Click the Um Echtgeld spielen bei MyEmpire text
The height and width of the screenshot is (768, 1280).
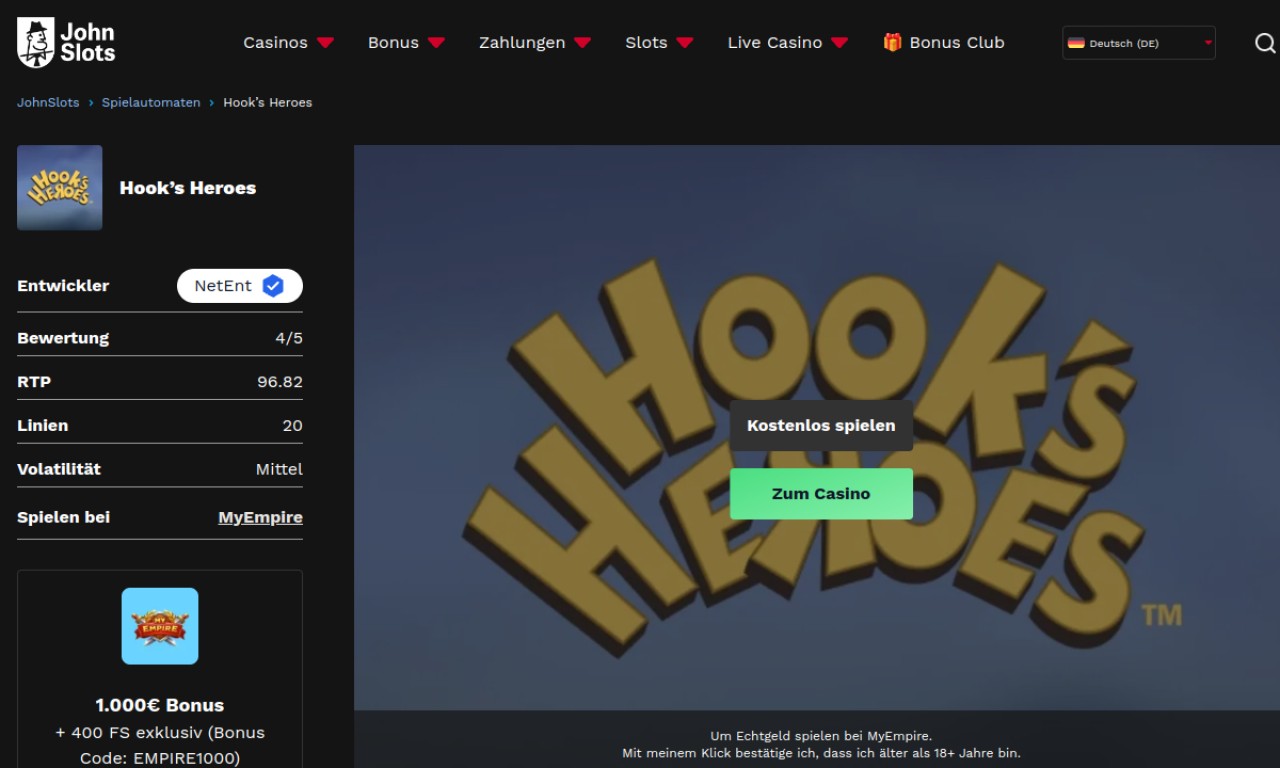tap(821, 736)
